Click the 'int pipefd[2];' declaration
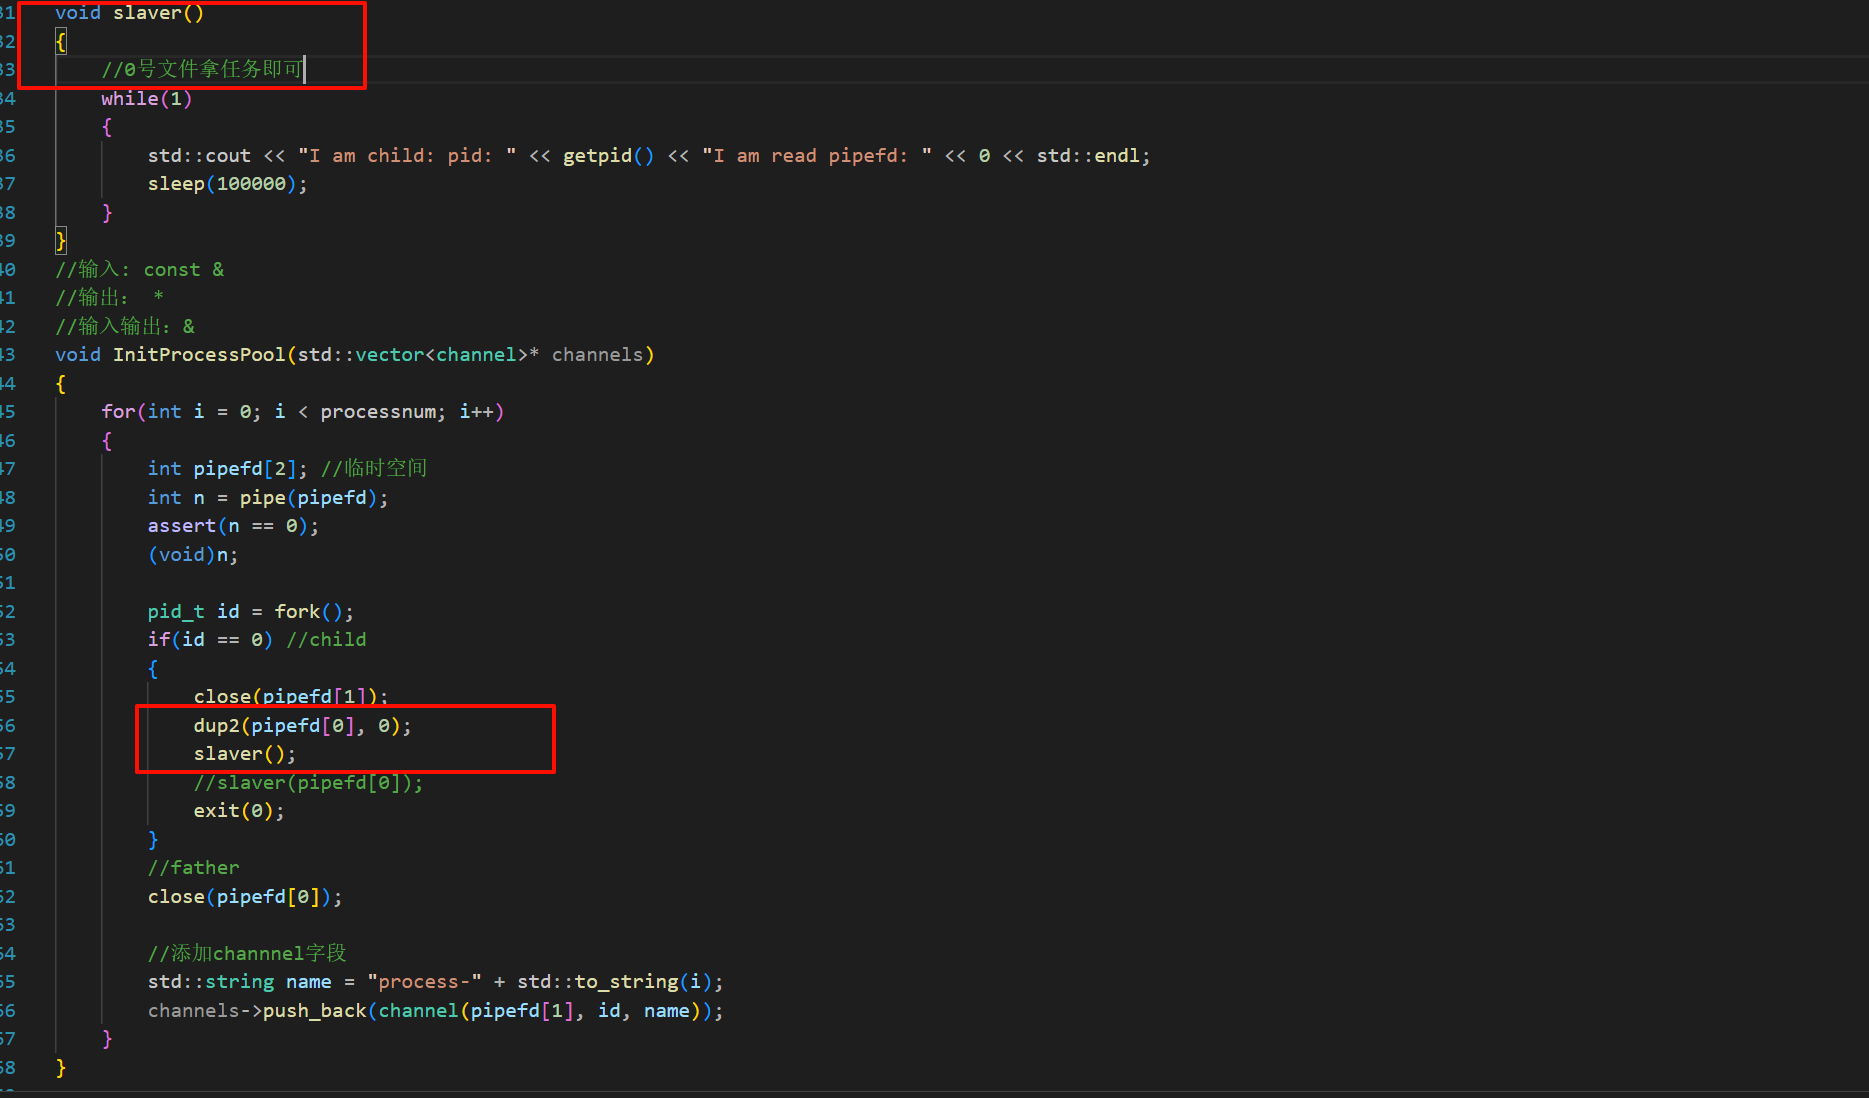Viewport: 1869px width, 1098px height. point(228,468)
